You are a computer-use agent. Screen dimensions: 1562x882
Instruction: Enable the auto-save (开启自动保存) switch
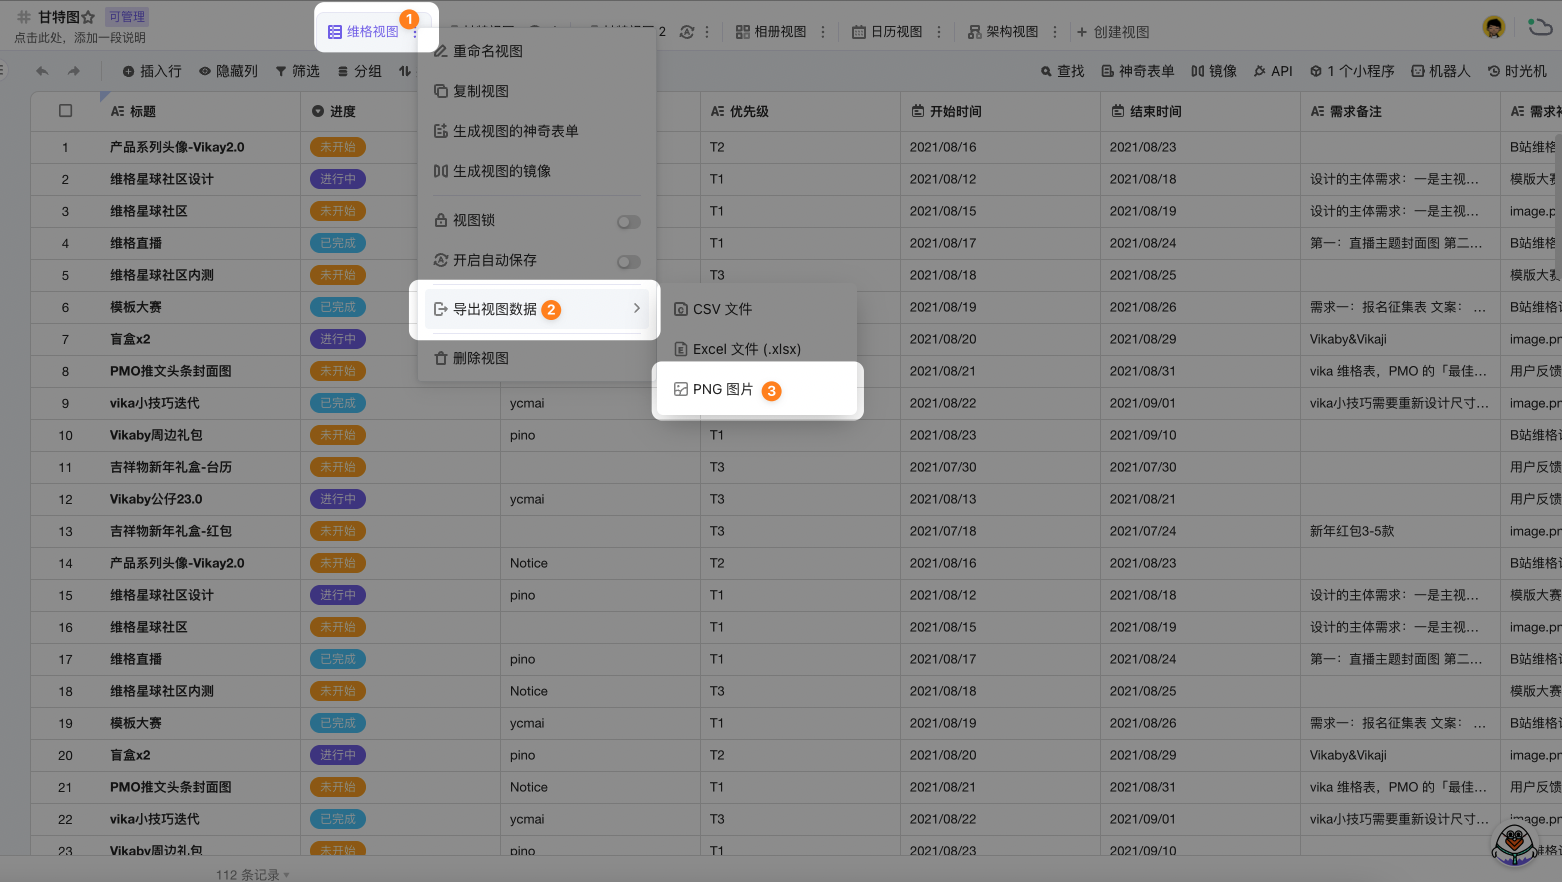point(628,262)
